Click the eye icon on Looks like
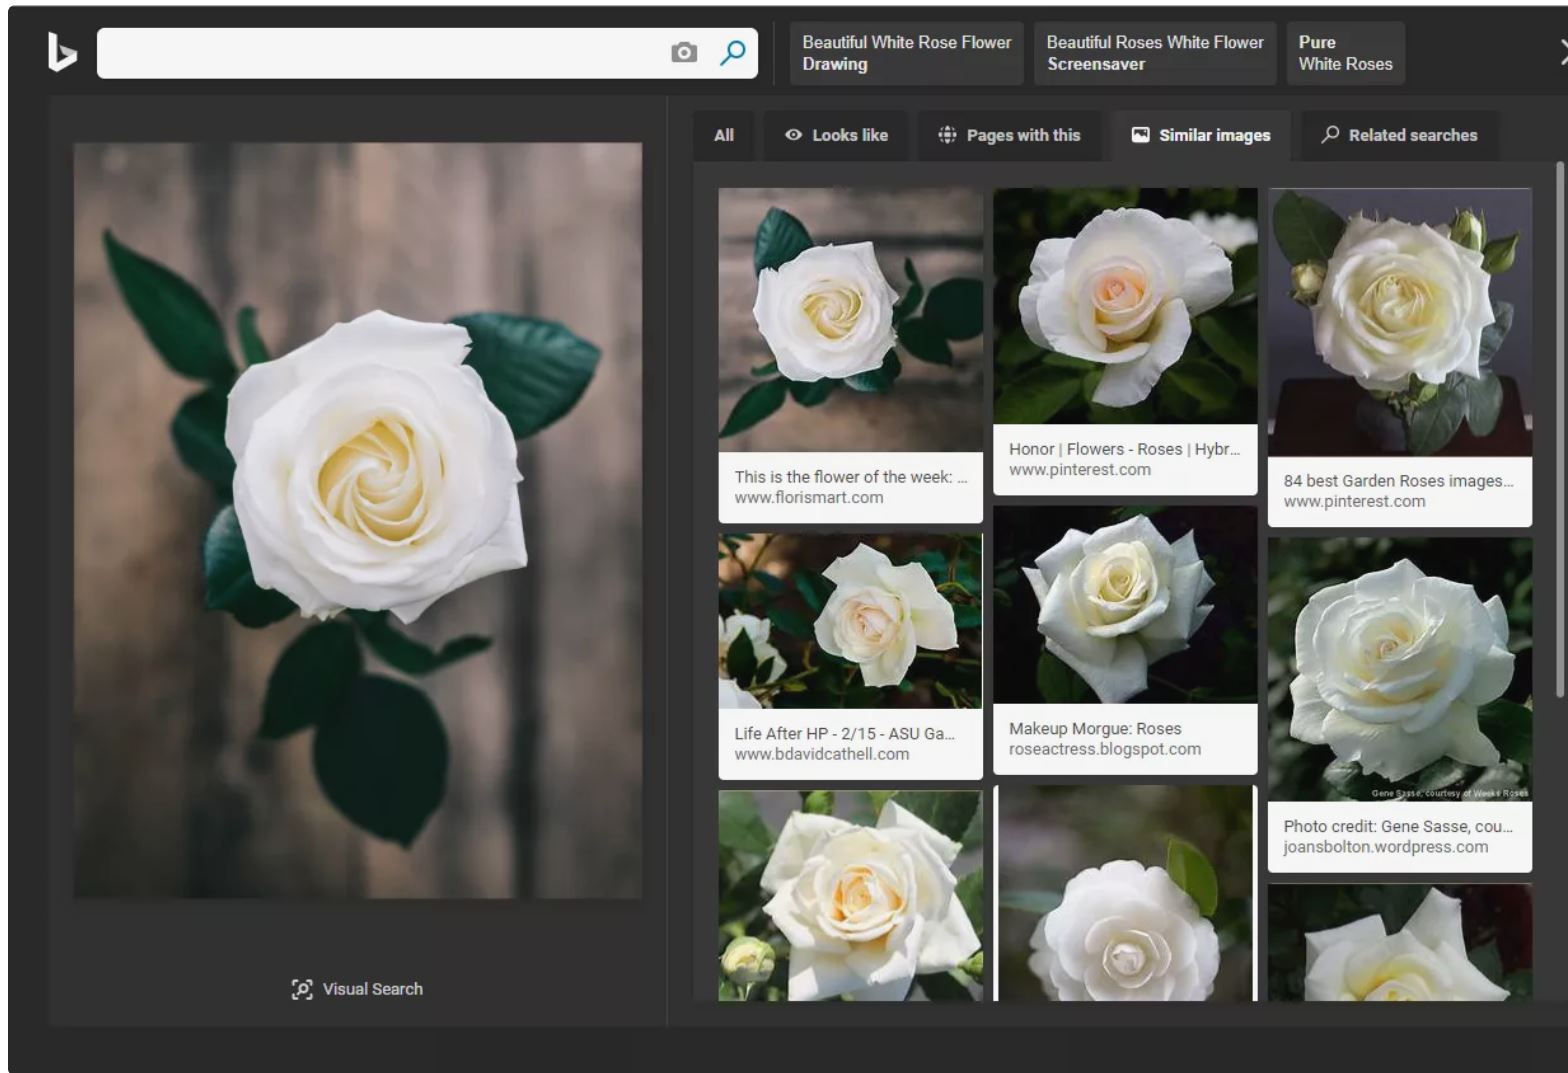Viewport: 1568px width, 1073px height. click(794, 135)
